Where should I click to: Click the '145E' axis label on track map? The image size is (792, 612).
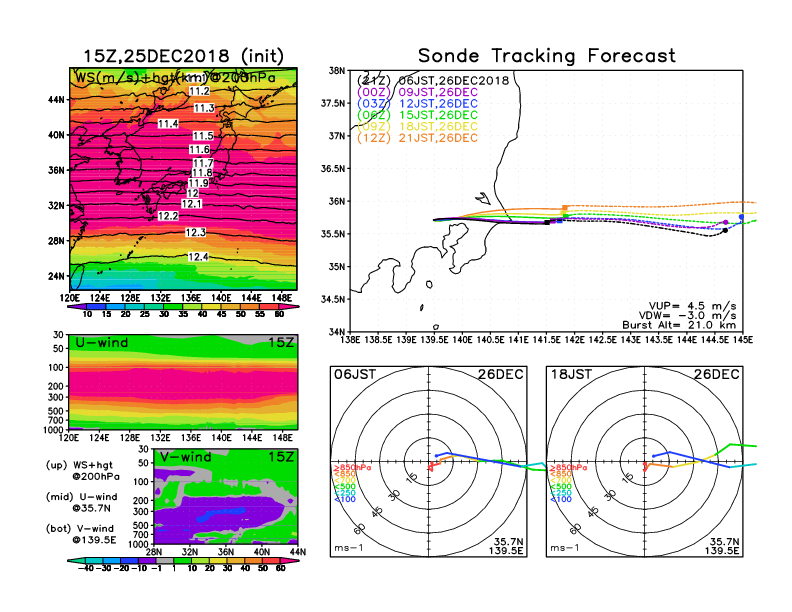click(742, 340)
